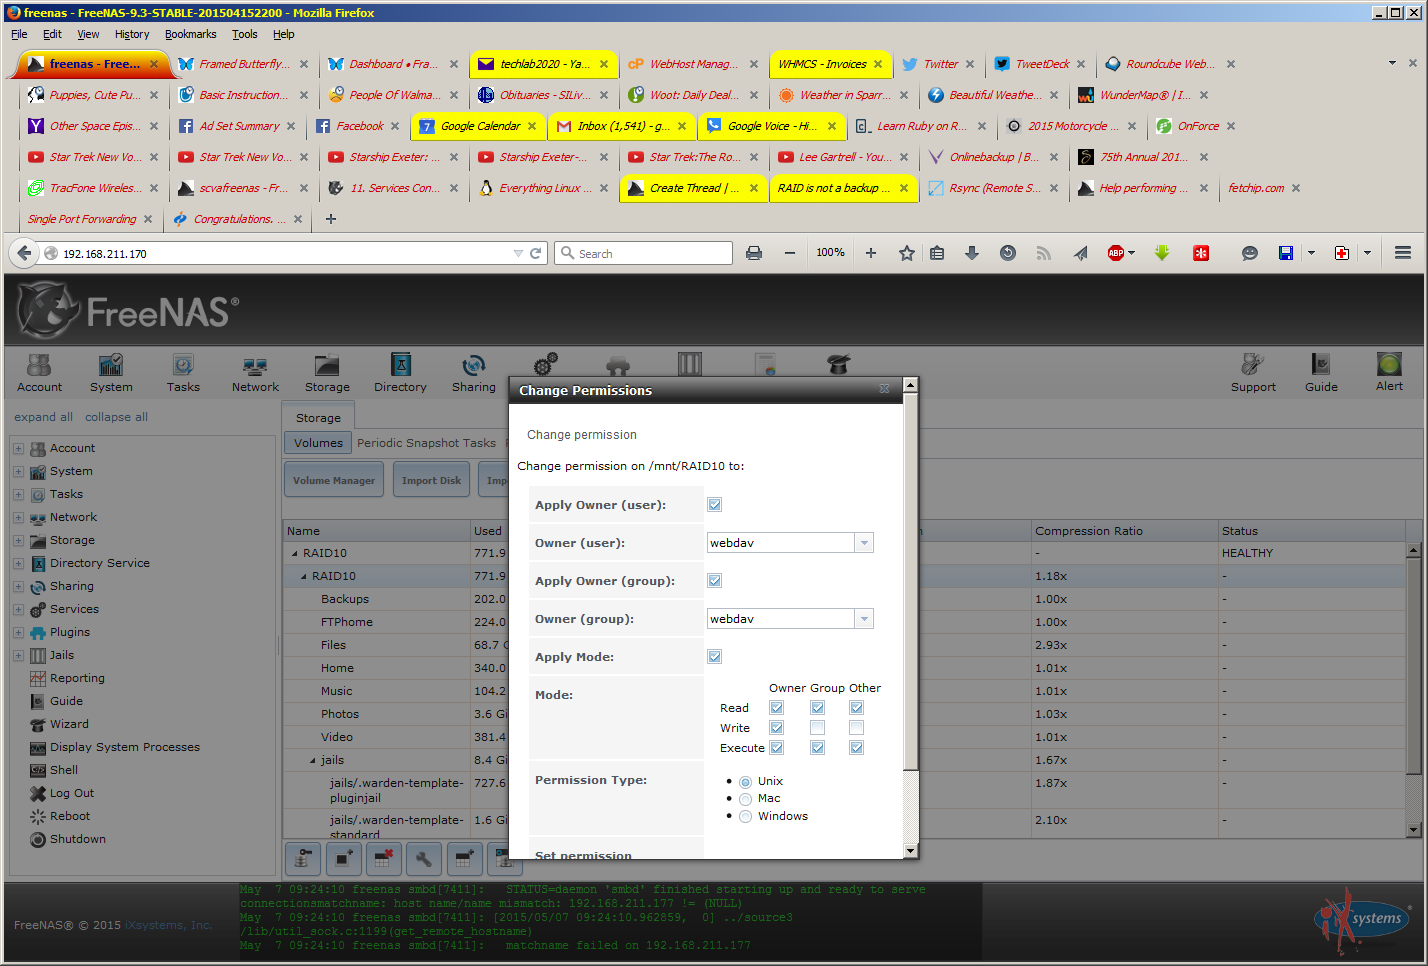Switch to the Google Calendar browser tab
Viewport: 1428px width, 966px height.
pos(480,126)
